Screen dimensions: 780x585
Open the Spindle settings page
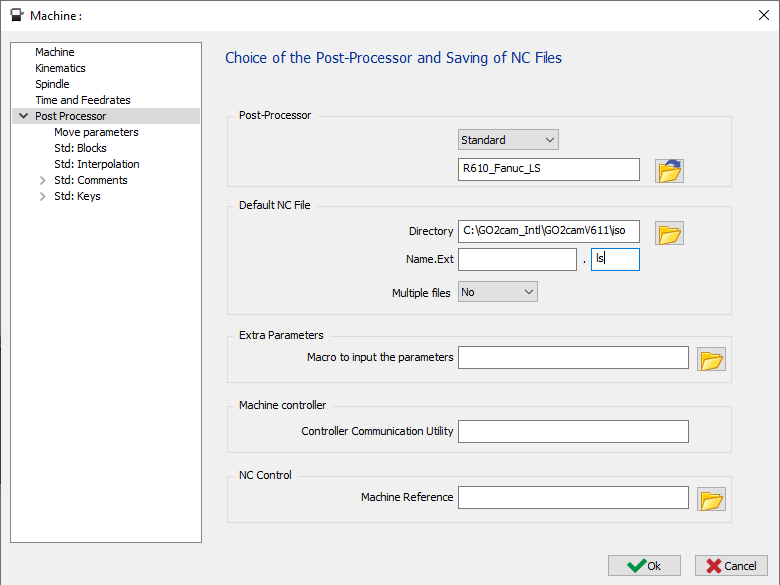52,84
